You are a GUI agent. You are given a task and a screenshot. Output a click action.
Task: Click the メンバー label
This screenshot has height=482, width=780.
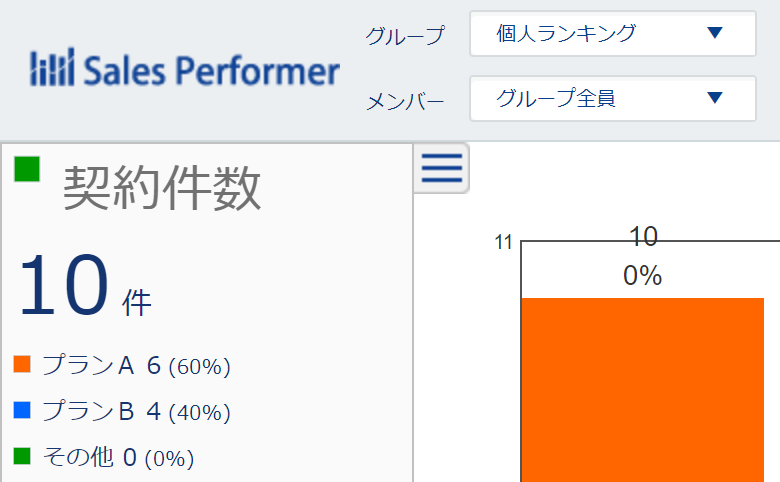click(x=404, y=100)
